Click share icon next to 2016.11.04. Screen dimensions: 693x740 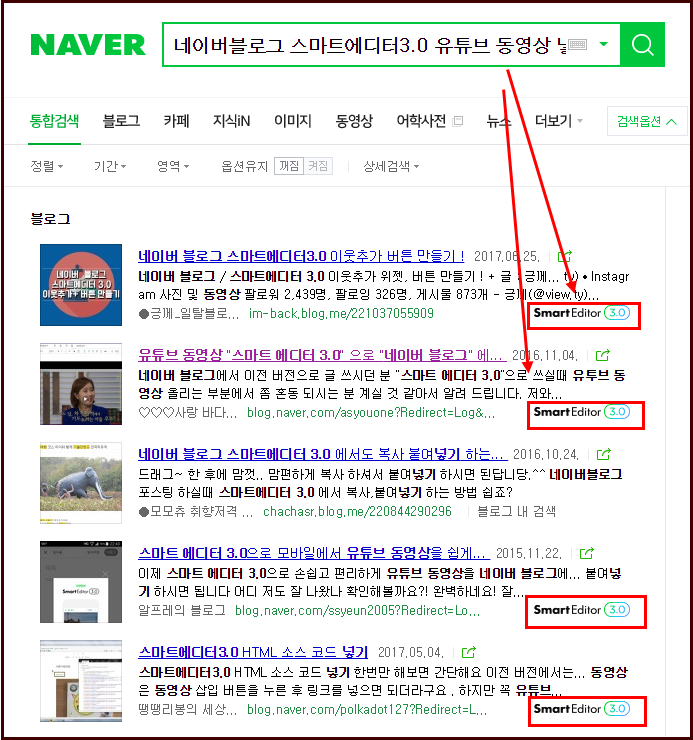click(603, 355)
